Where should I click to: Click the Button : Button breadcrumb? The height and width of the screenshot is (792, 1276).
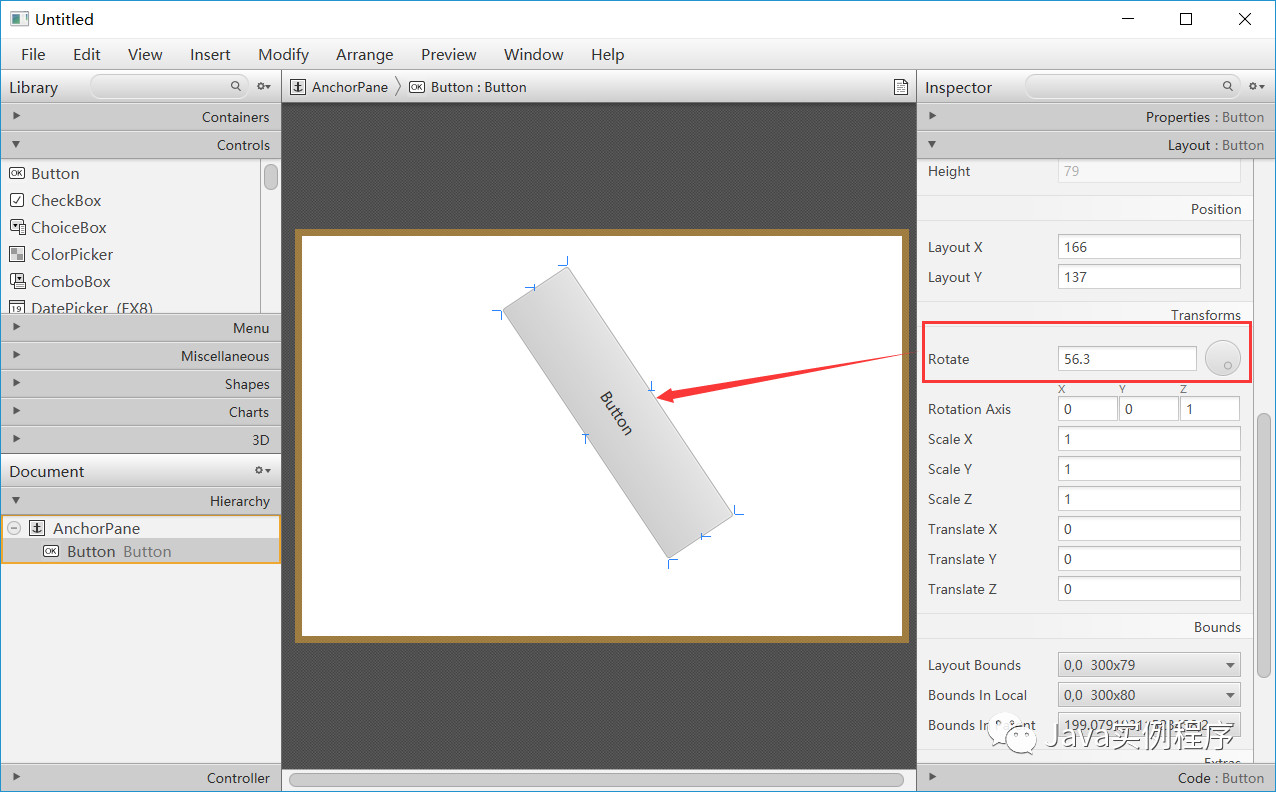tap(478, 87)
